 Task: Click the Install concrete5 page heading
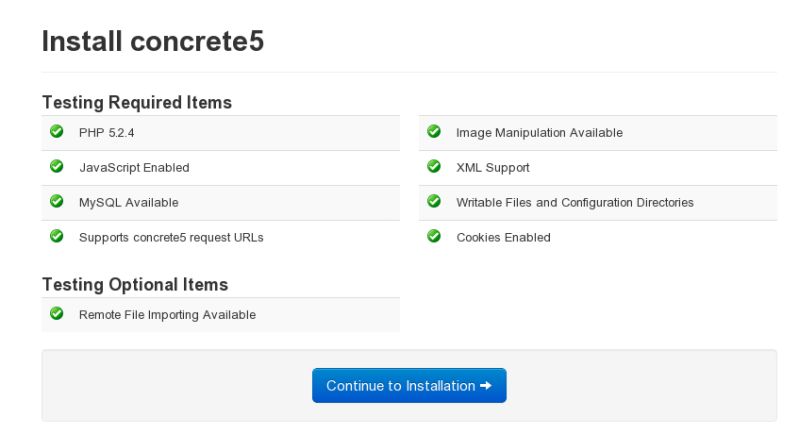[x=153, y=43]
